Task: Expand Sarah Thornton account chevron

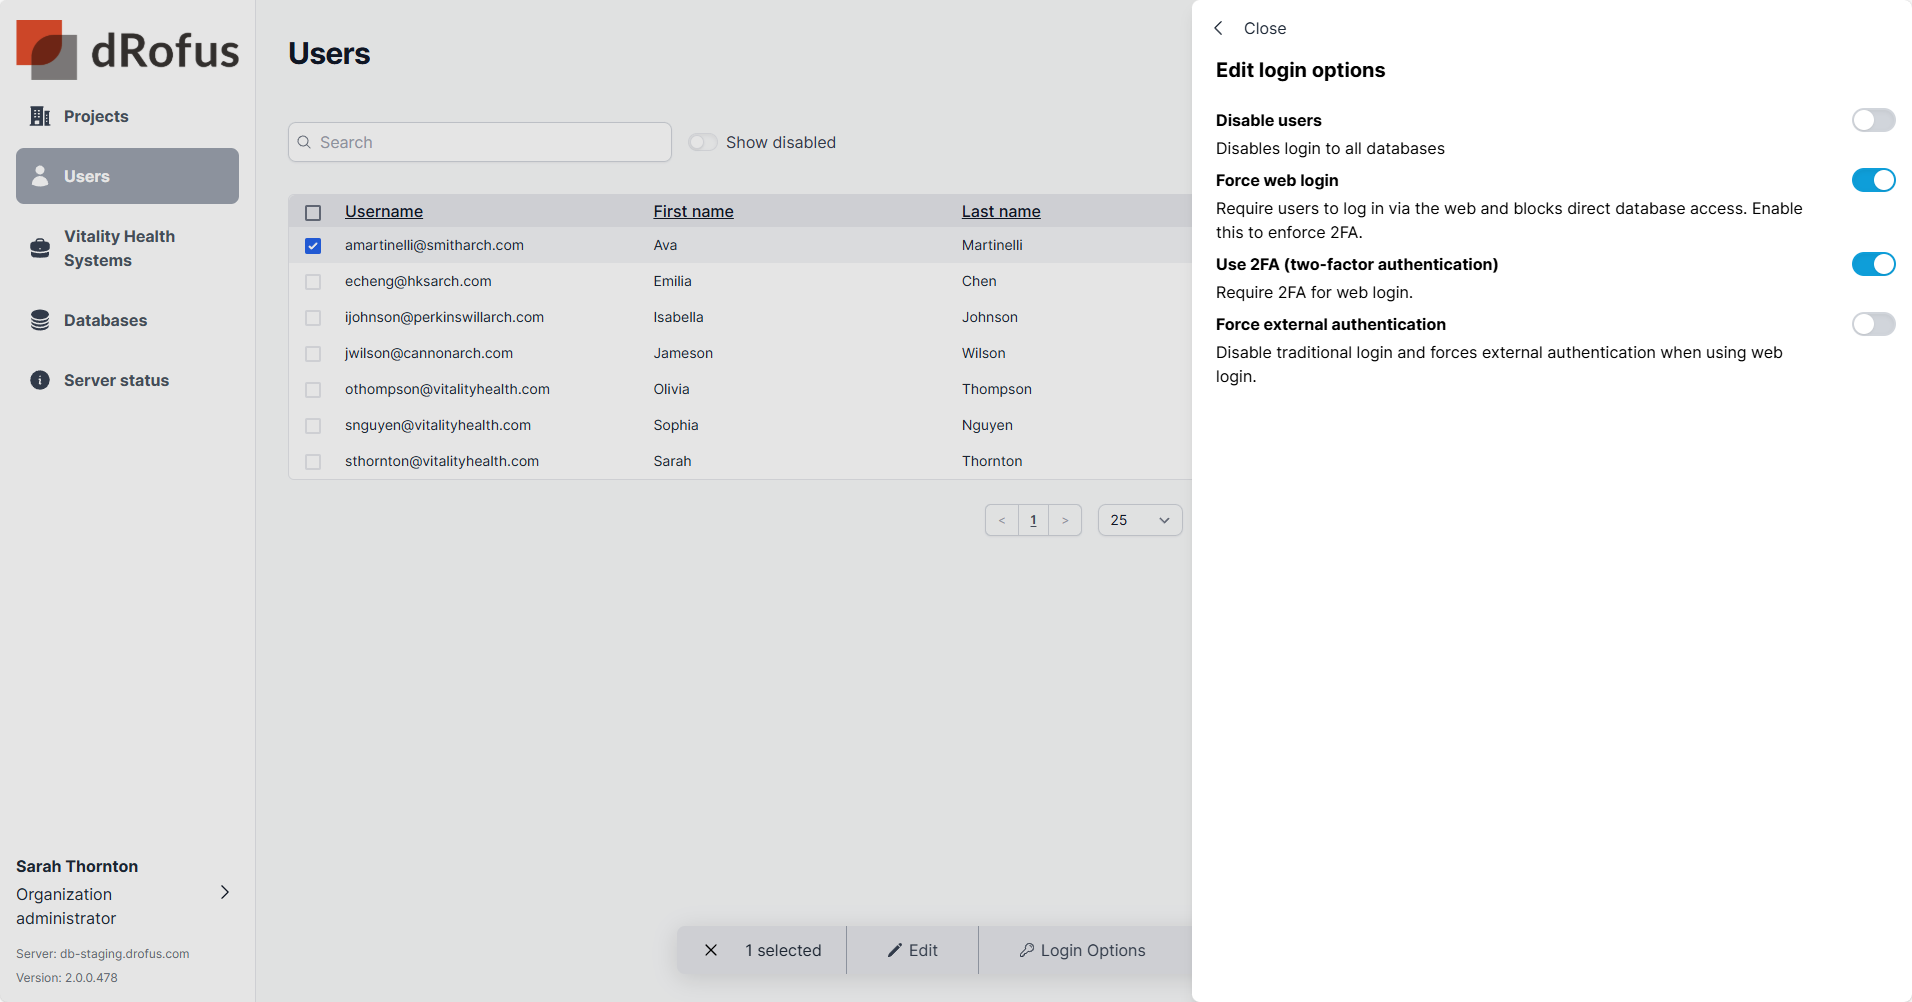Action: tap(225, 892)
